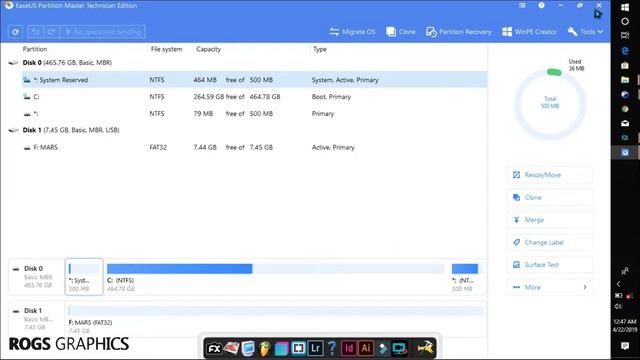
Task: Open the bracket frame icon in dock
Action: click(x=298, y=349)
